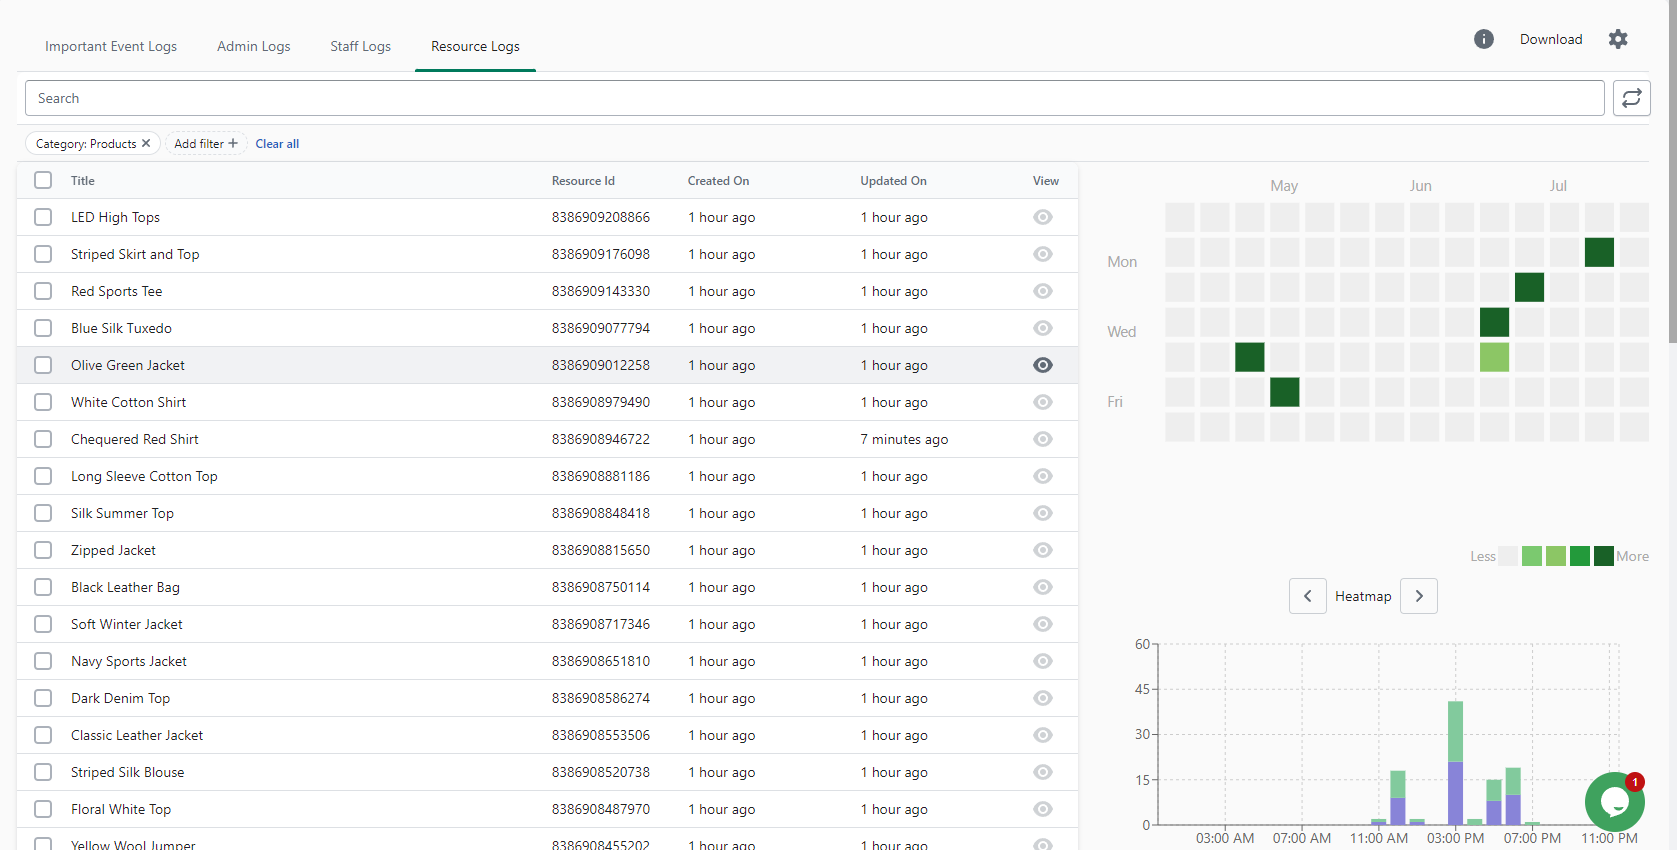The width and height of the screenshot is (1677, 850).
Task: View Blue Silk Tuxedo log entry
Action: 1042,328
